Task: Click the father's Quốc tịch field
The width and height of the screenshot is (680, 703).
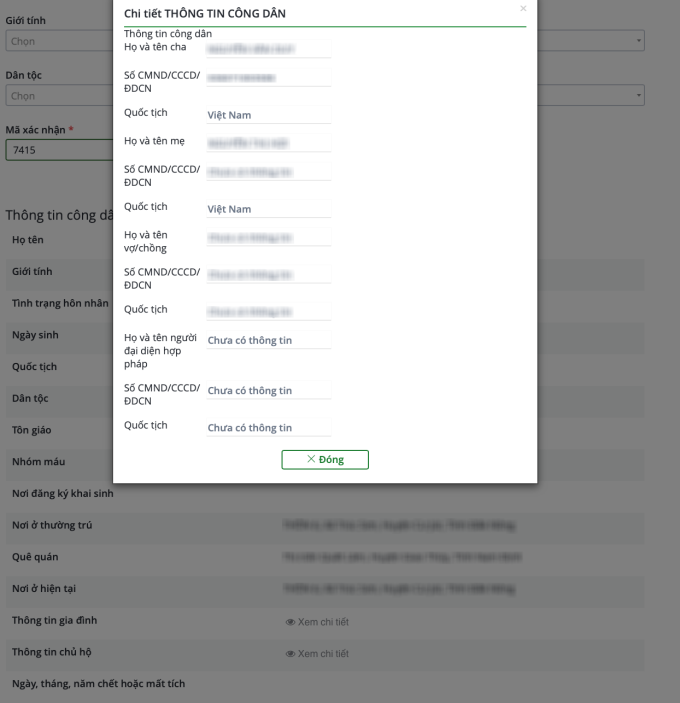Action: pyautogui.click(x=268, y=115)
